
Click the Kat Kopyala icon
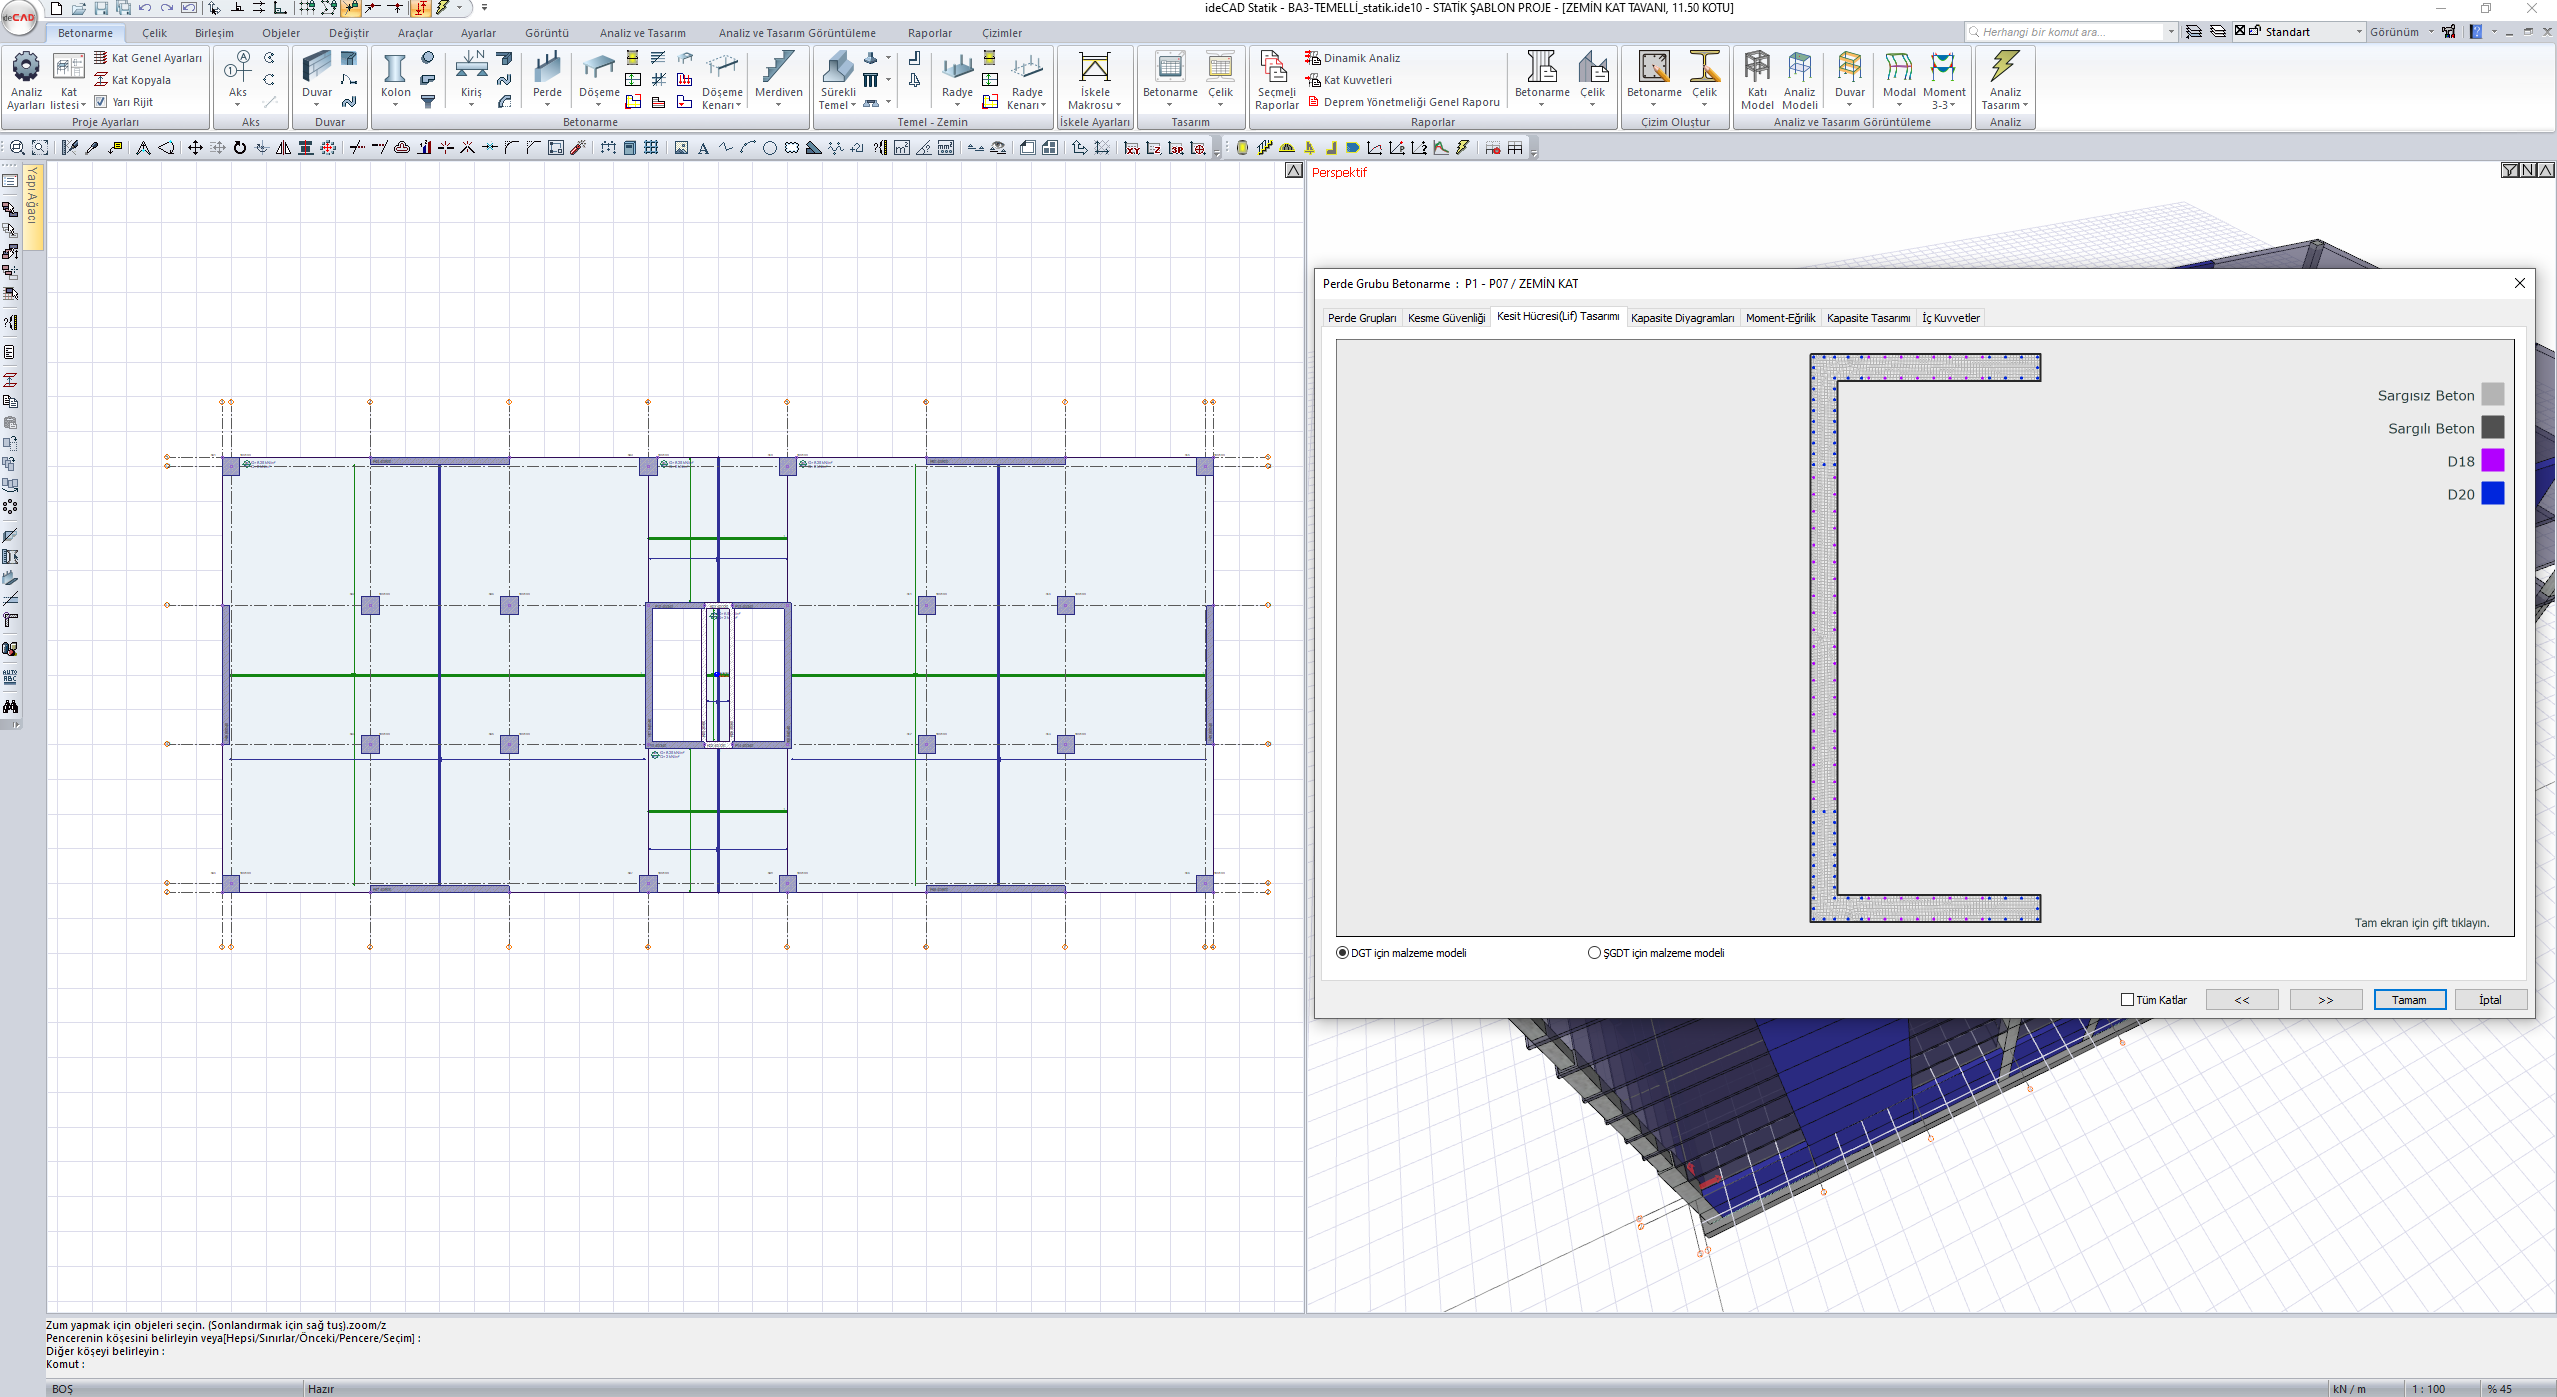coord(101,80)
